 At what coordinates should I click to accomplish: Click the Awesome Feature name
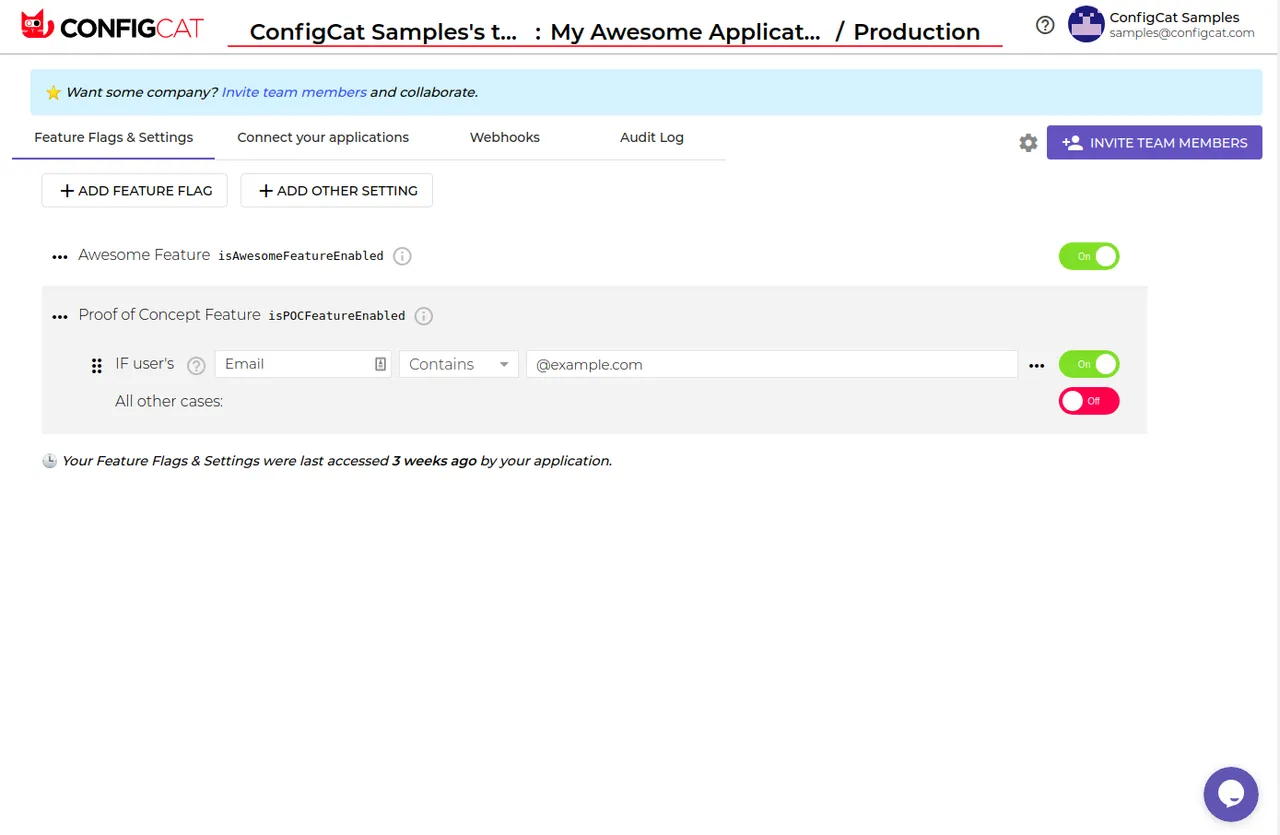pyautogui.click(x=144, y=255)
